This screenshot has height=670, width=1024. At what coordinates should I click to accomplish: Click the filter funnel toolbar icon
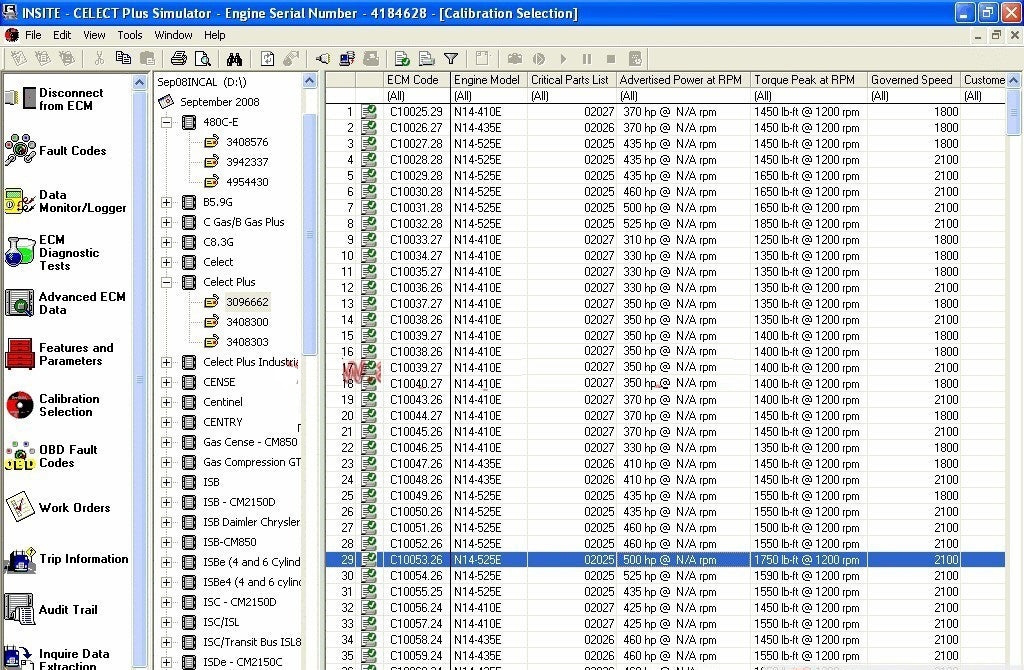451,59
